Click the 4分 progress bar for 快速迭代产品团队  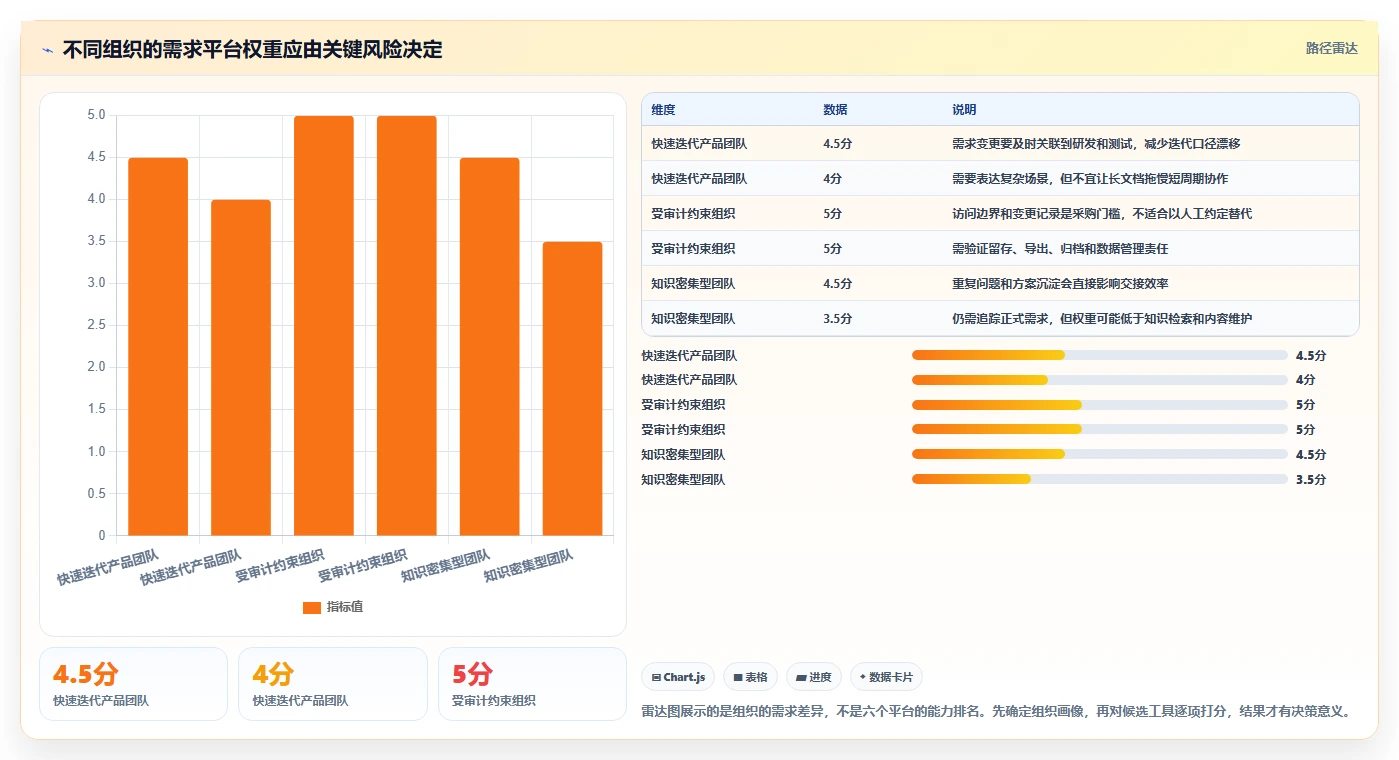coord(1100,380)
